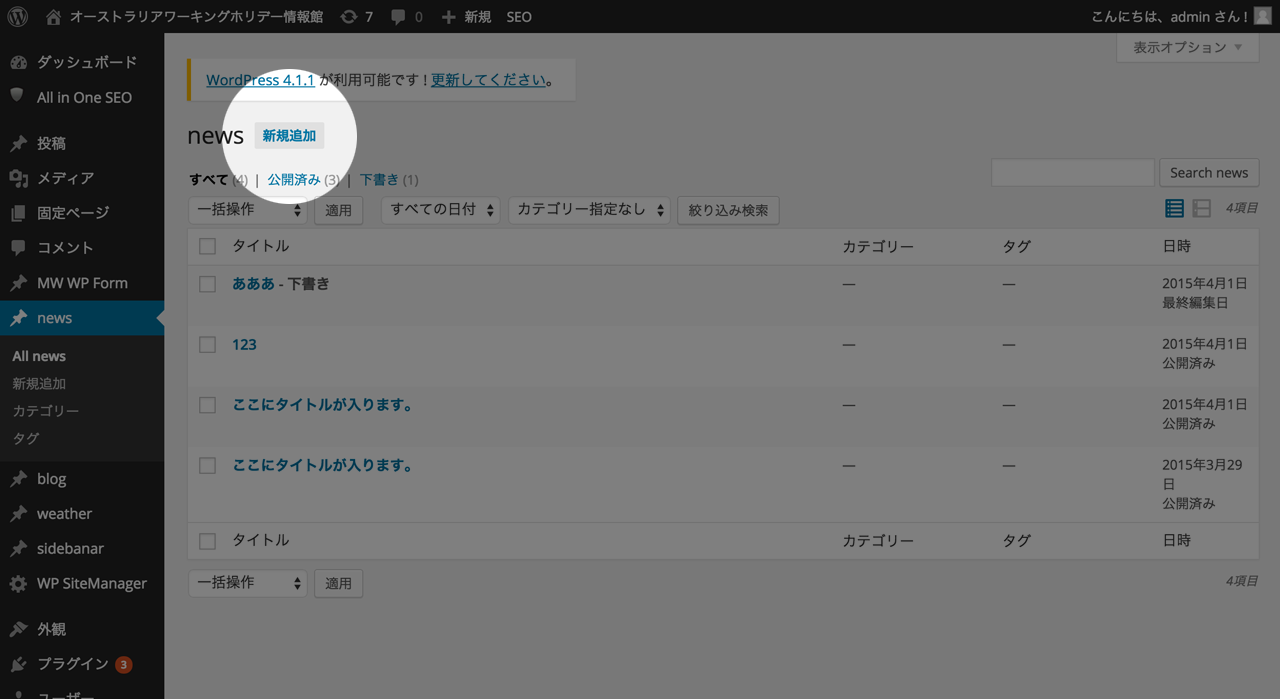Click the WordPress 4.1.1 link
1280x699 pixels.
coord(260,80)
